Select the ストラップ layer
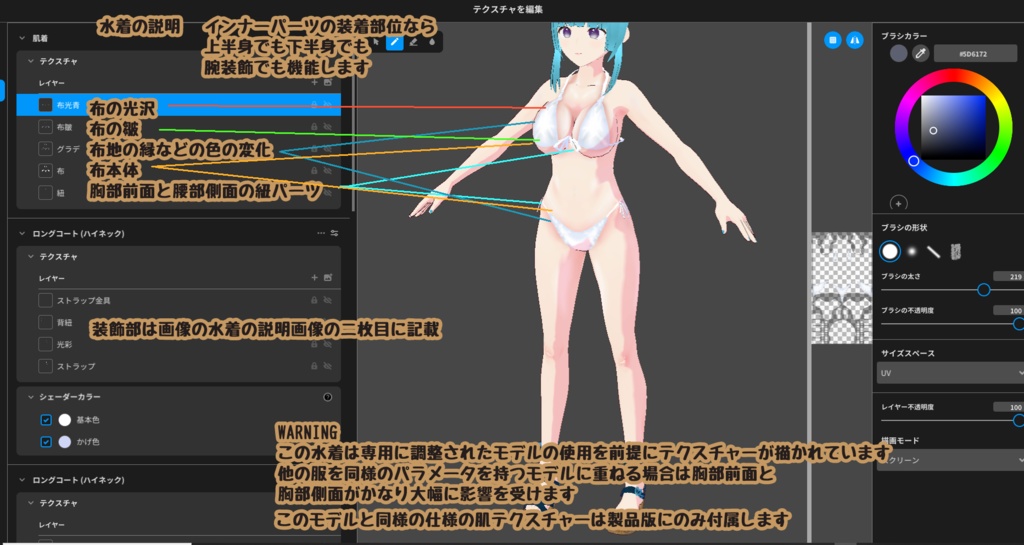Screen dimensions: 1024x545 178,366
